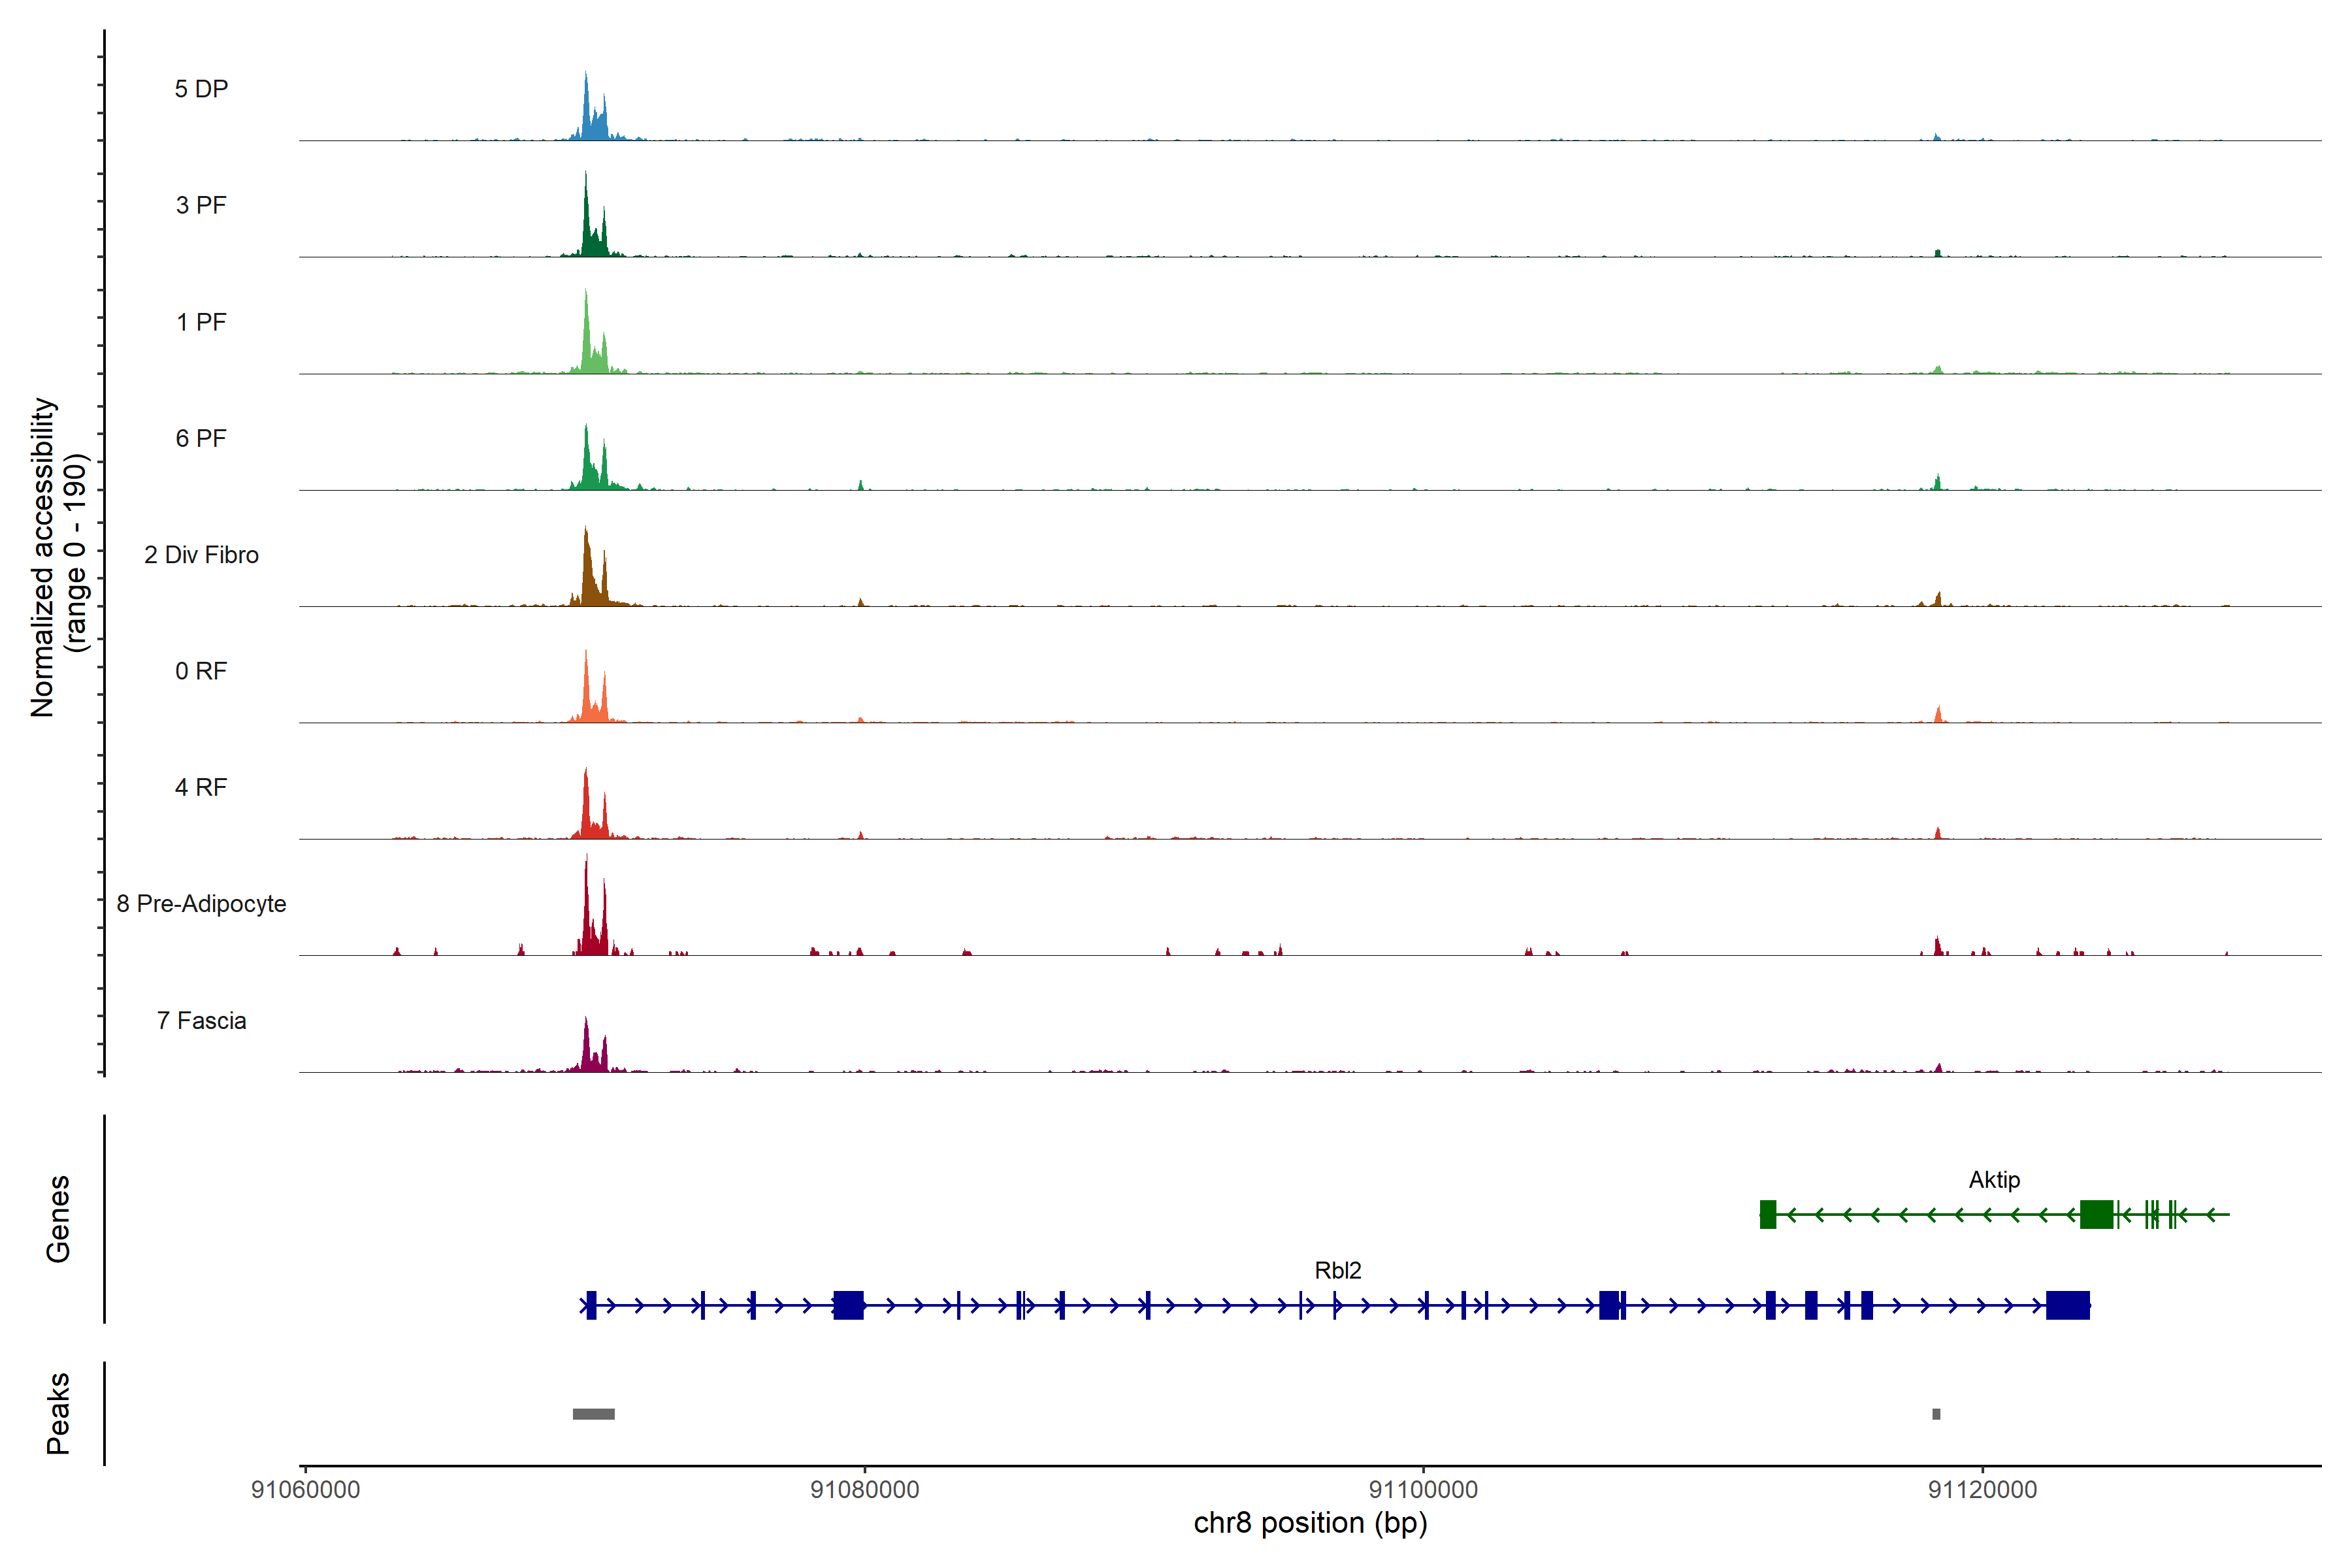The height and width of the screenshot is (1568, 2352).
Task: Click the Peaks panel label
Action: tap(58, 1413)
